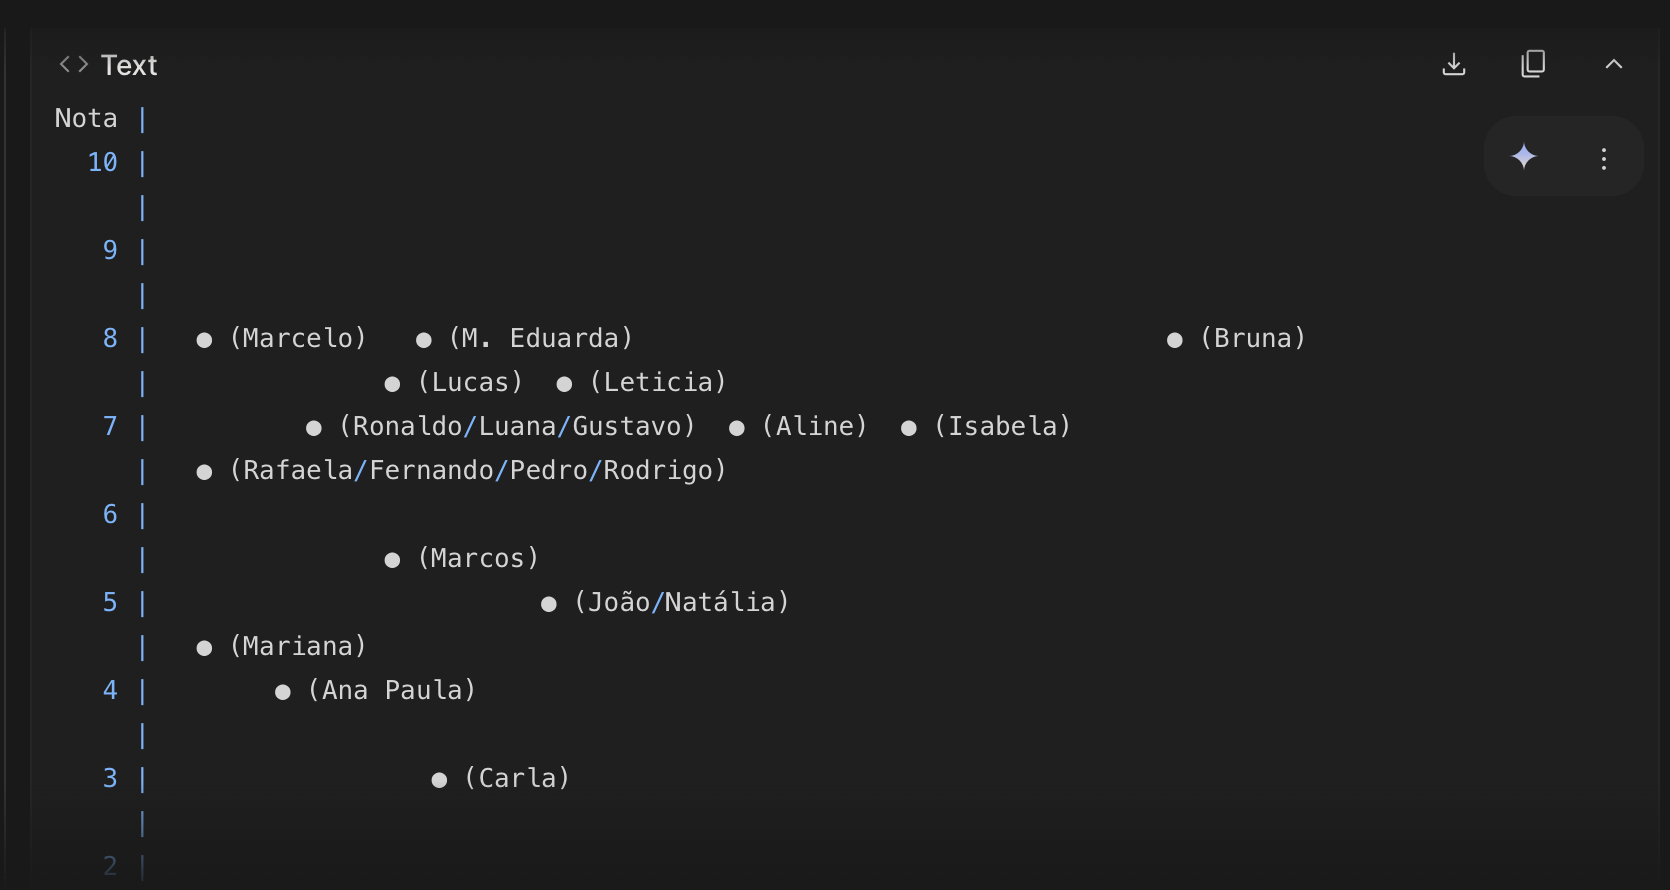This screenshot has width=1670, height=890.
Task: Click the sparkle AI assist icon
Action: [1524, 157]
